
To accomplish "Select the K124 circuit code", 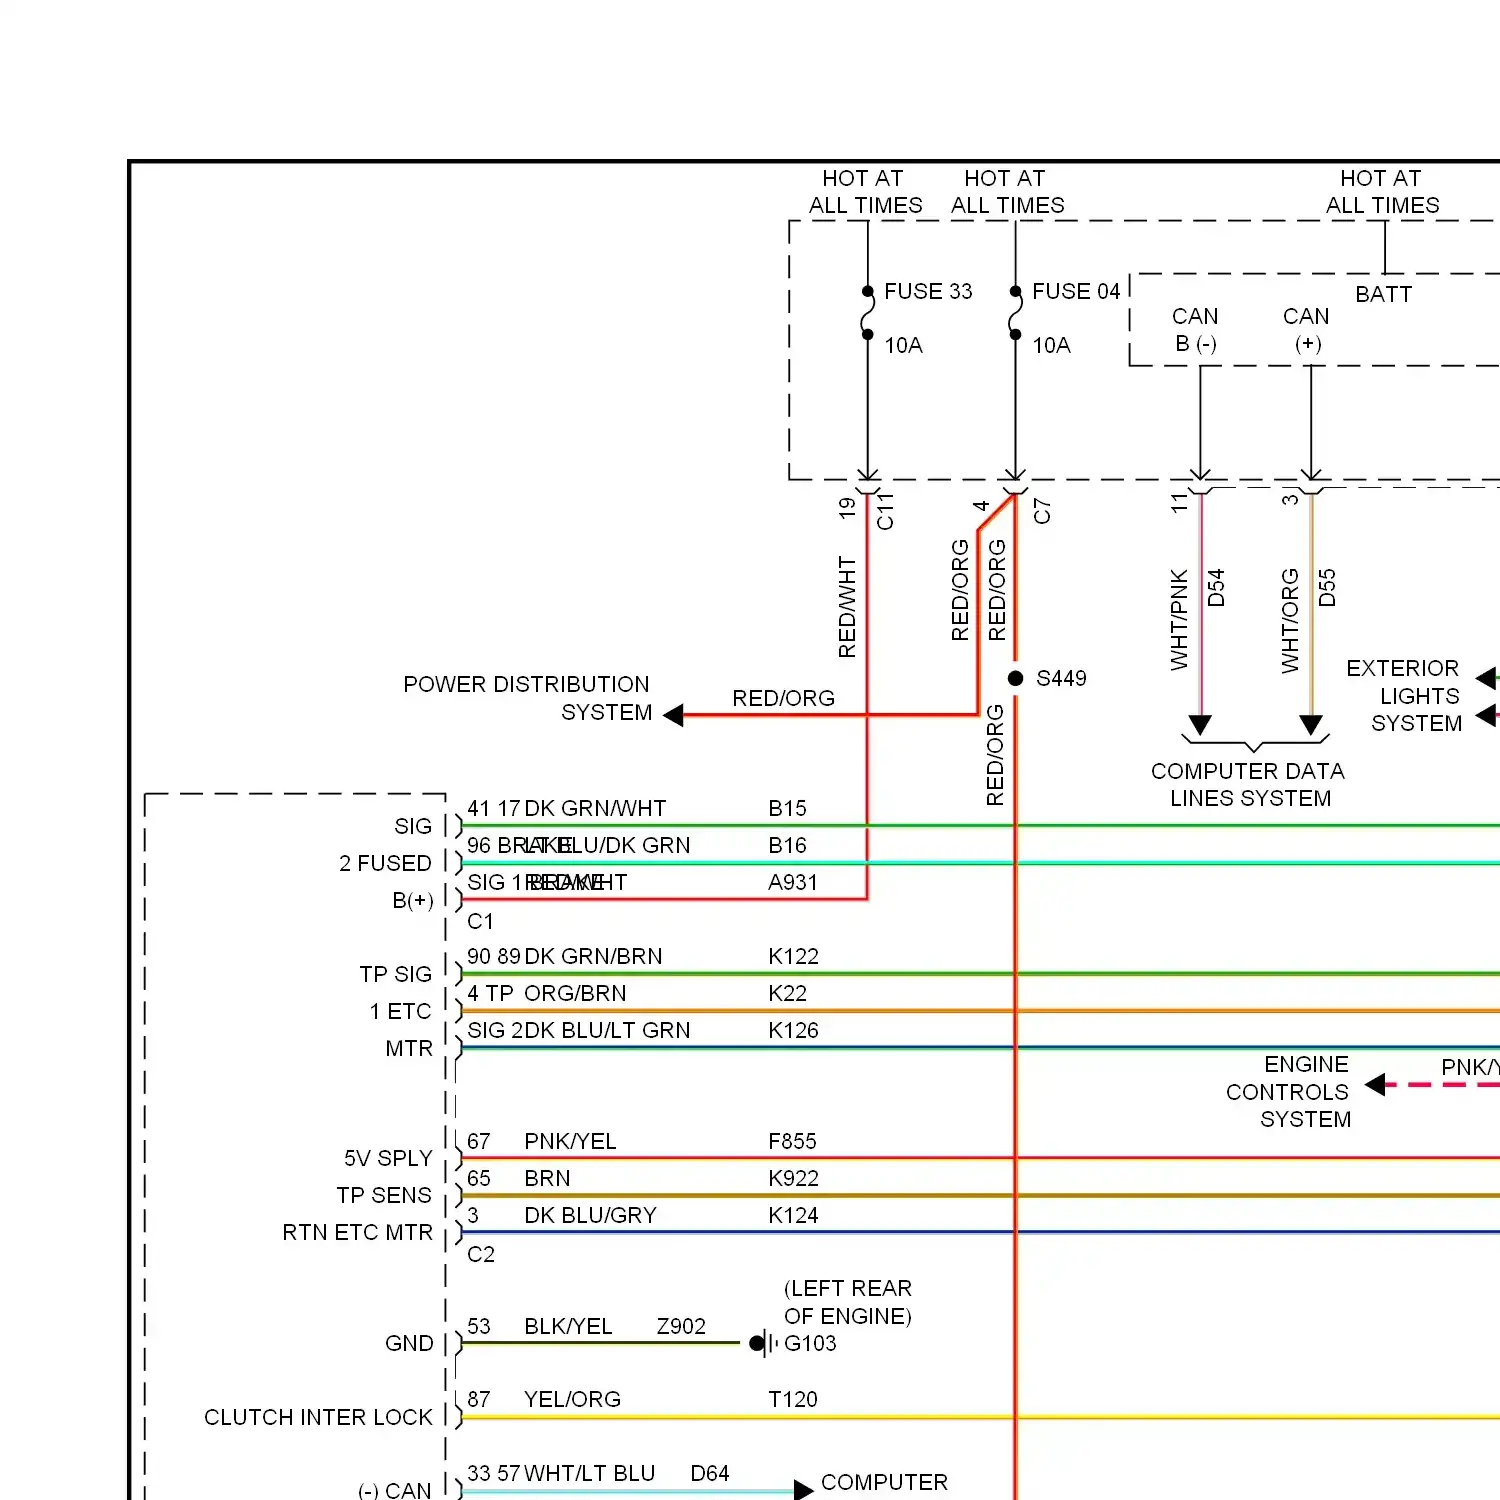I will pyautogui.click(x=793, y=1215).
